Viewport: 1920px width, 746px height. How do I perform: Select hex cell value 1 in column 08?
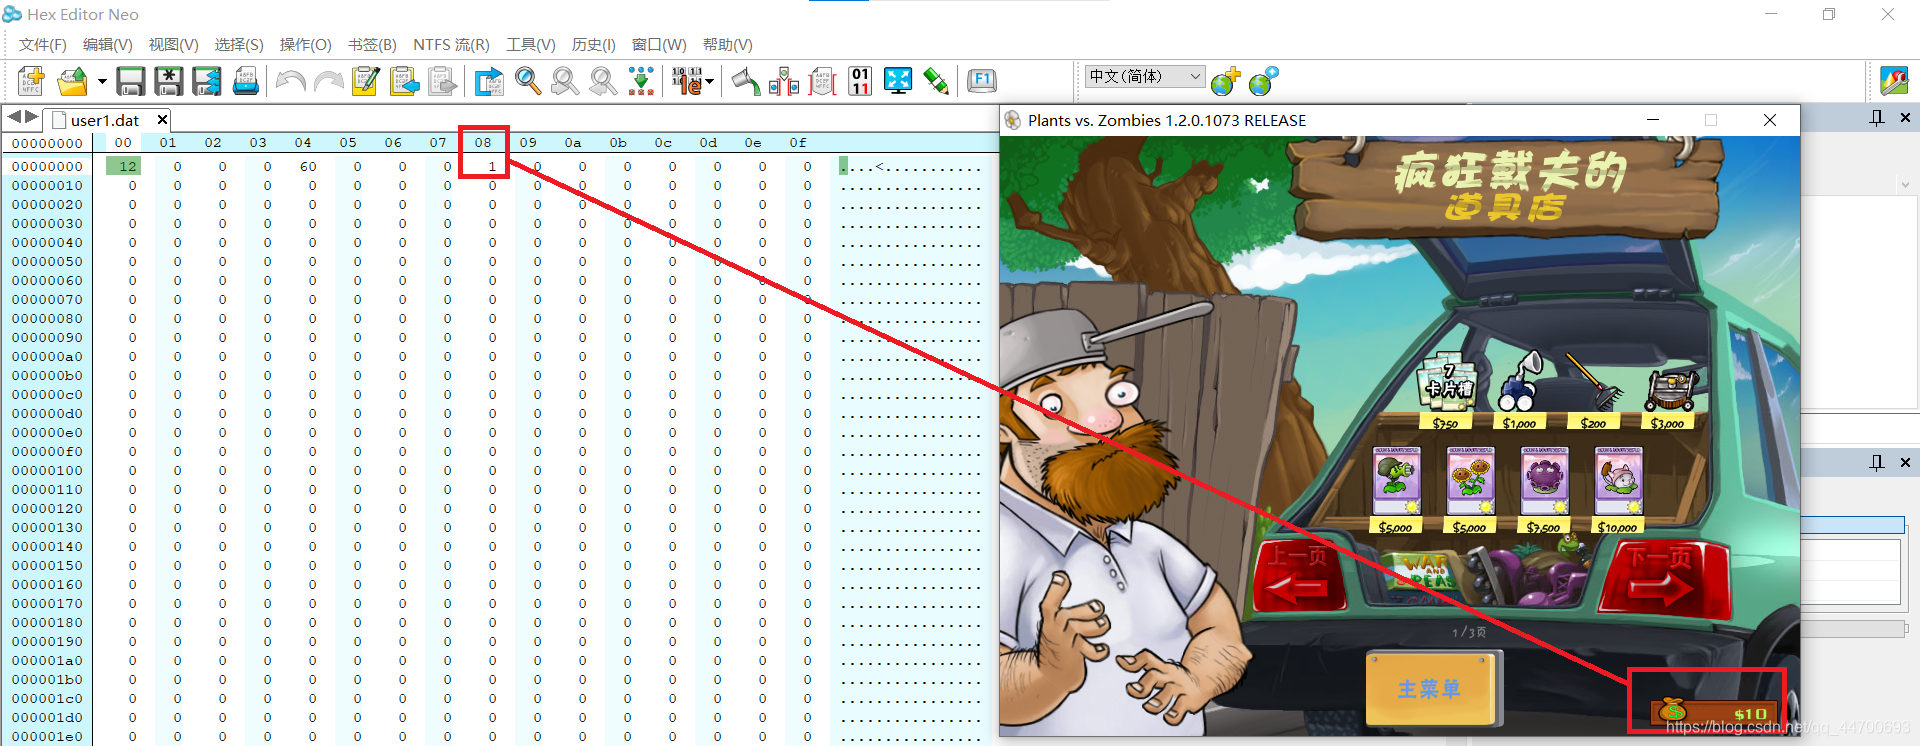pyautogui.click(x=492, y=166)
